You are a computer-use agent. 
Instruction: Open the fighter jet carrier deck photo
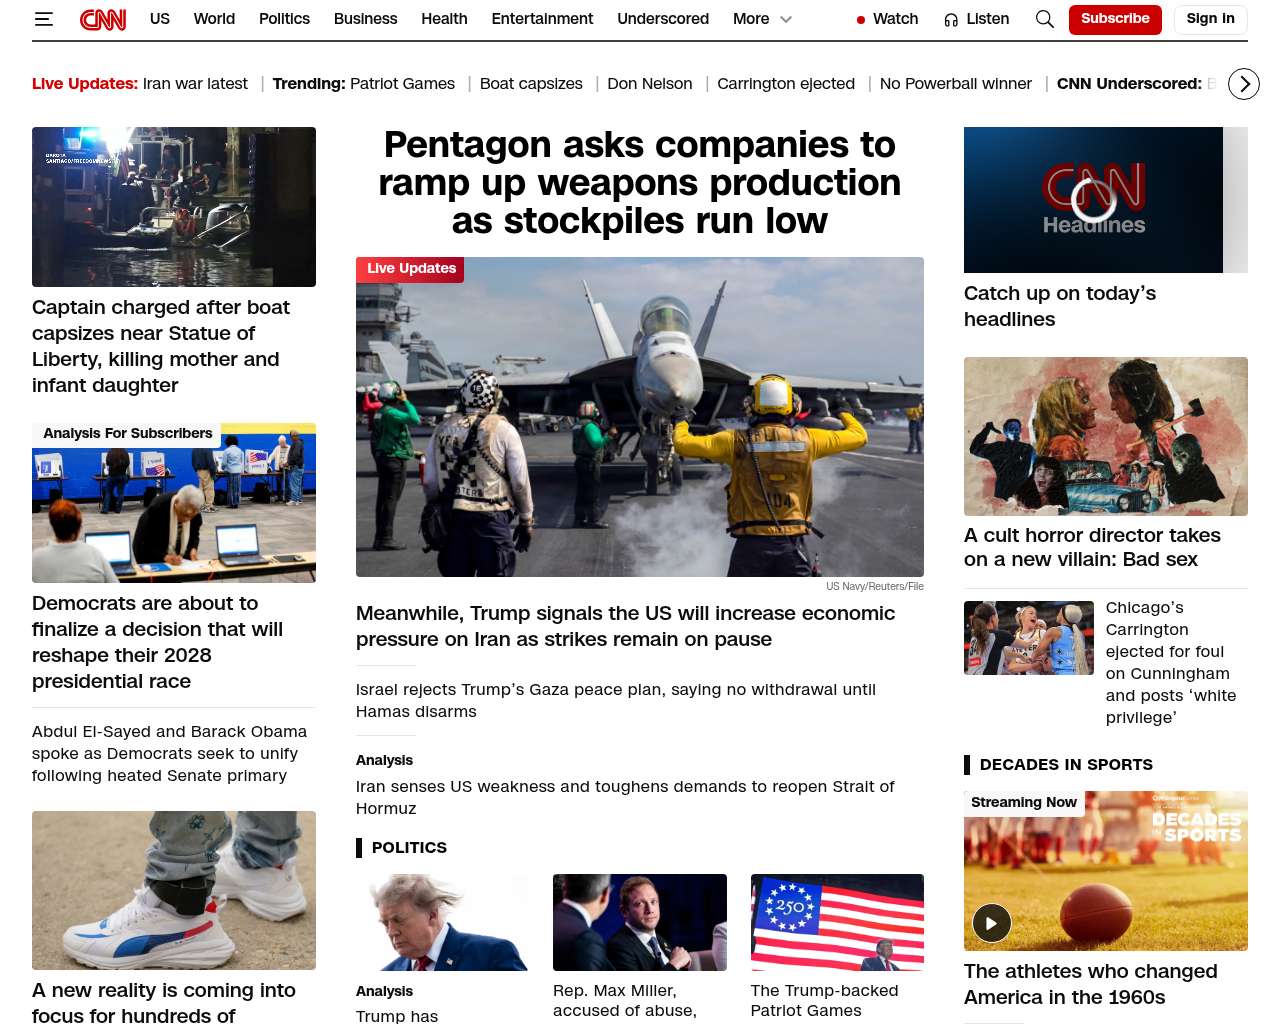tap(640, 417)
